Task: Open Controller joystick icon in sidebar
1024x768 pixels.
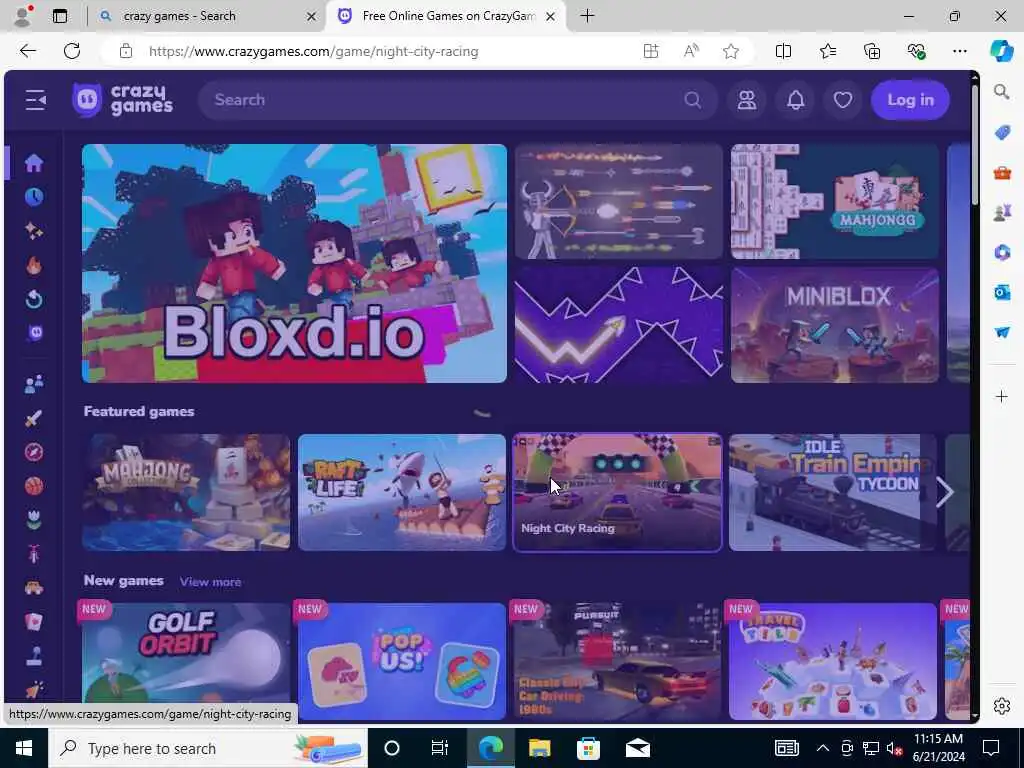Action: pos(34,656)
